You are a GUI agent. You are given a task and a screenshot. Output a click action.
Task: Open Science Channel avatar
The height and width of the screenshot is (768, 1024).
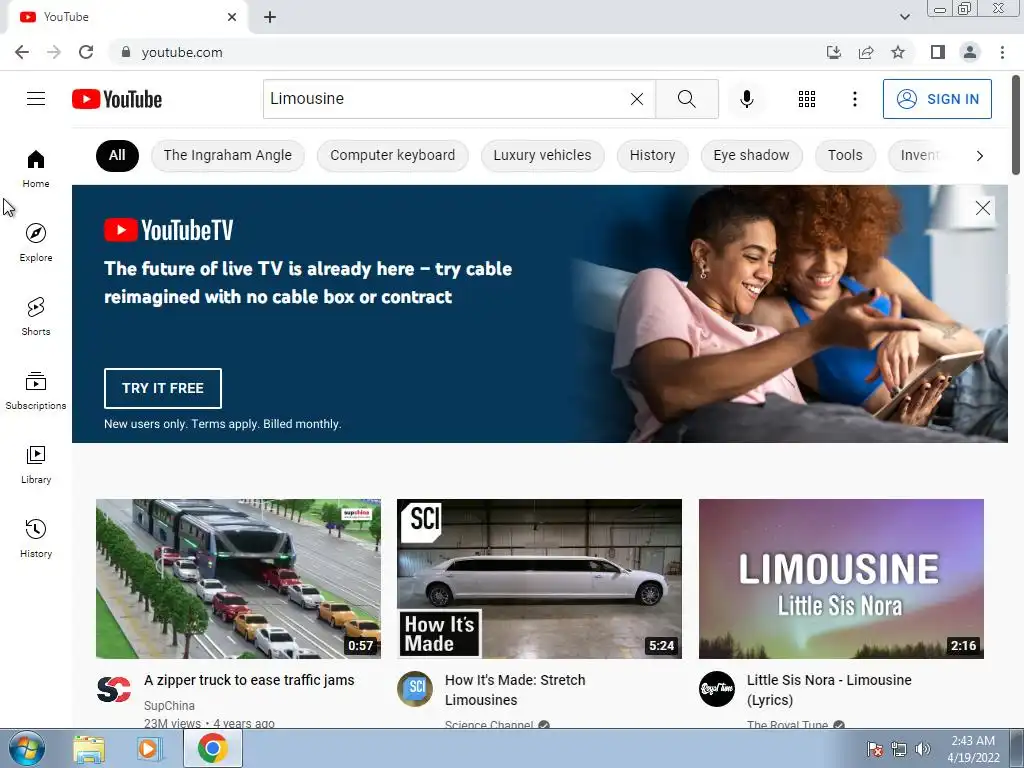(415, 689)
